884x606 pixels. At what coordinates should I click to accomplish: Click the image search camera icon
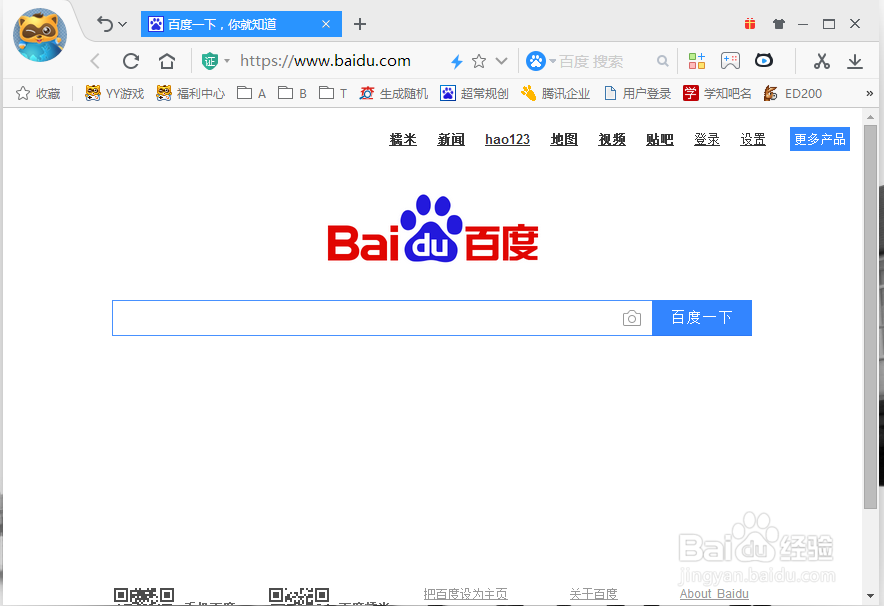pyautogui.click(x=632, y=318)
